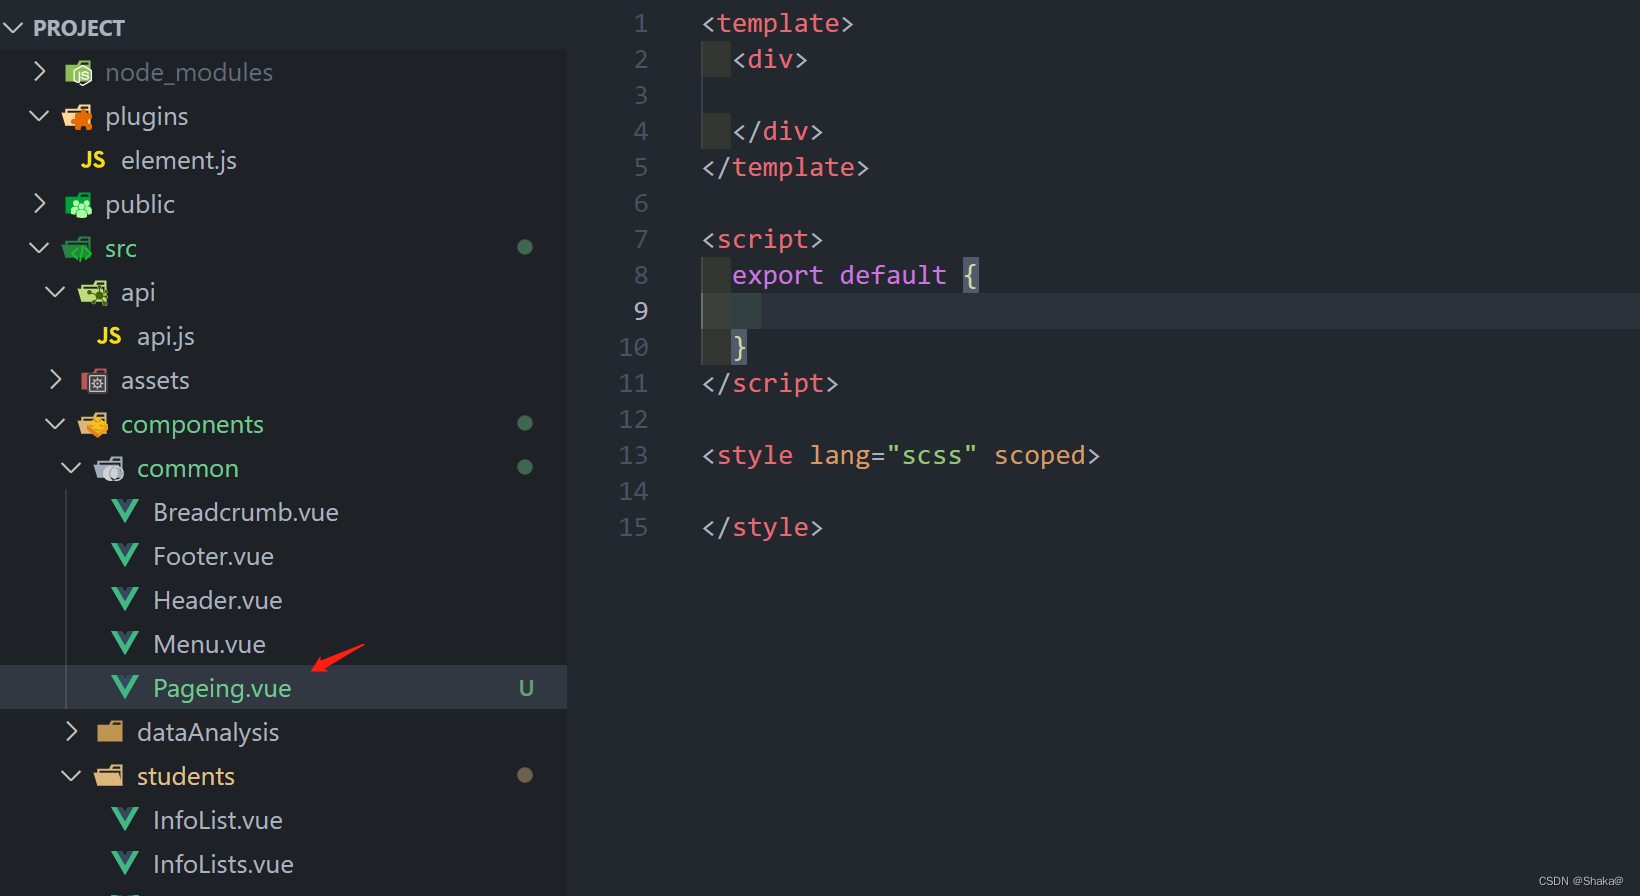Screen dimensions: 1640x896
Task: Expand the dataAnalysis folder chevron
Action: point(71,731)
